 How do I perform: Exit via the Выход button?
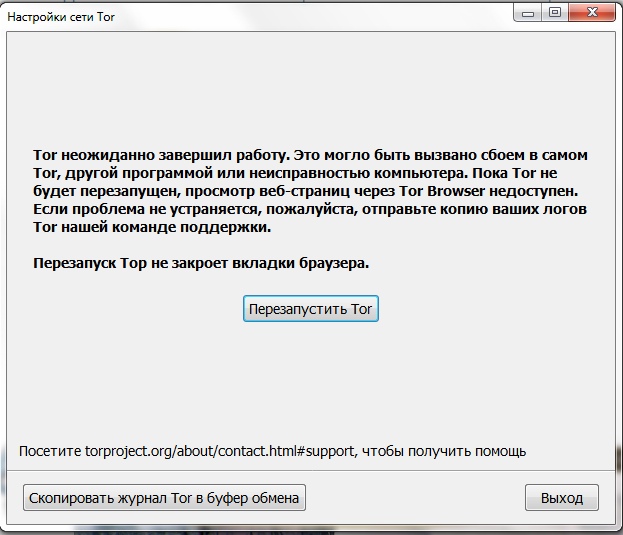tap(561, 497)
